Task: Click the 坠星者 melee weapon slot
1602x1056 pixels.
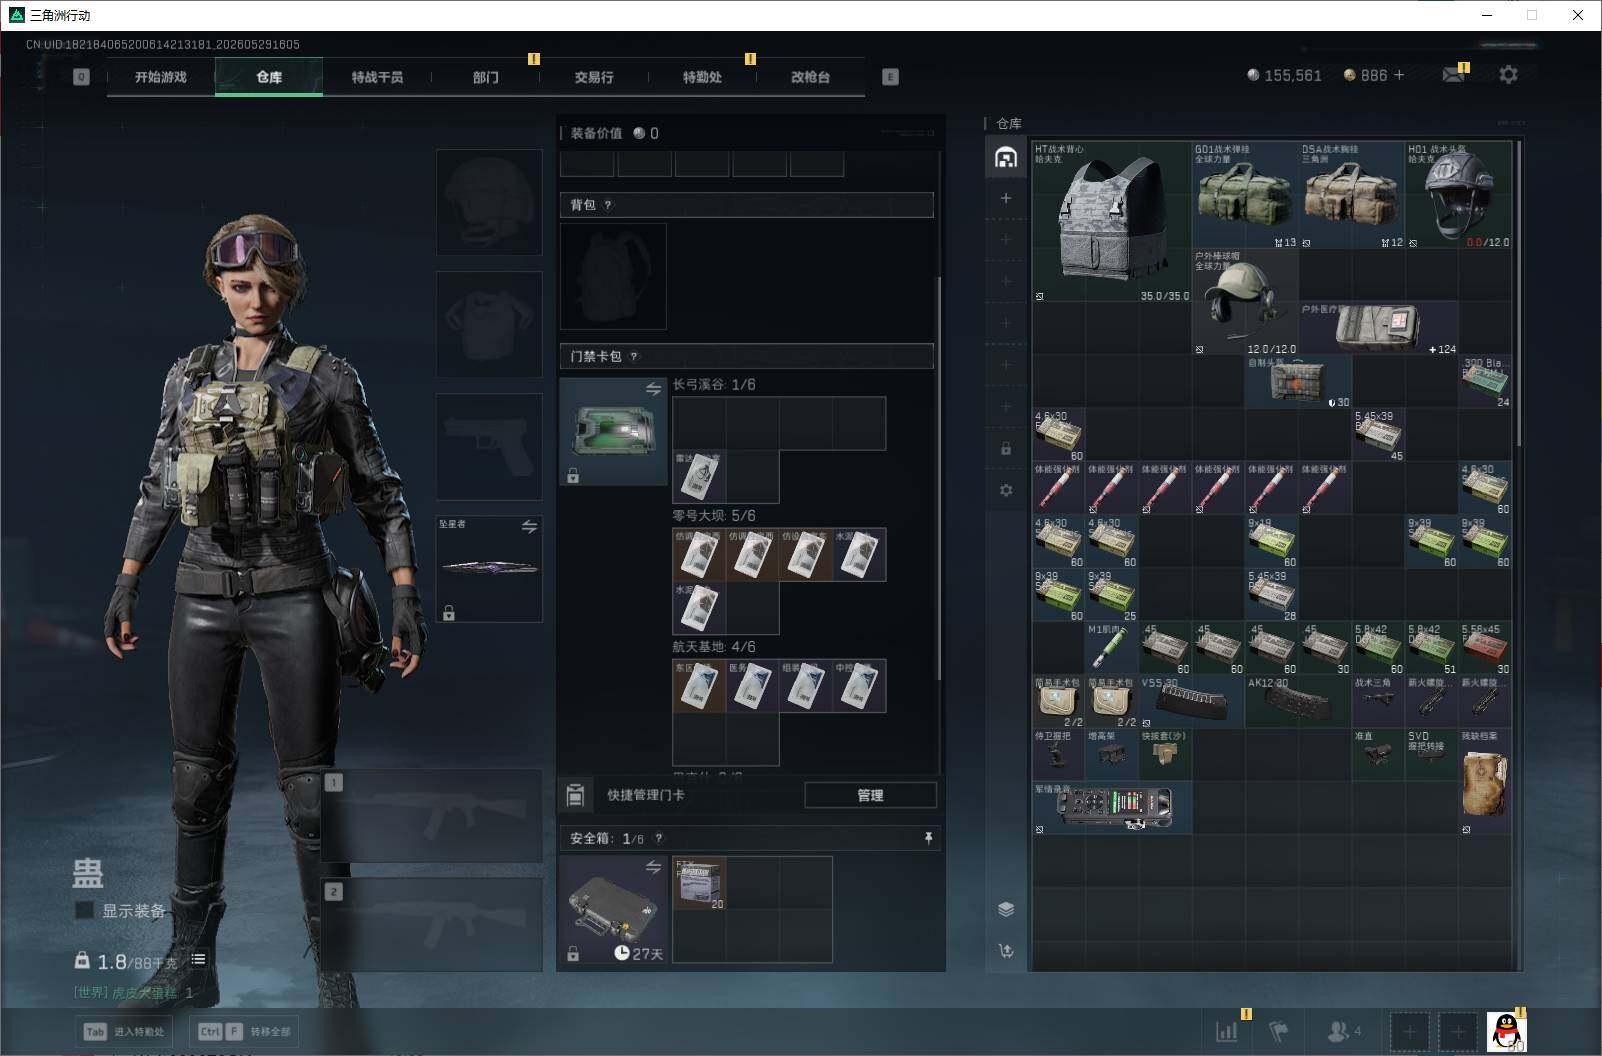Action: (489, 568)
